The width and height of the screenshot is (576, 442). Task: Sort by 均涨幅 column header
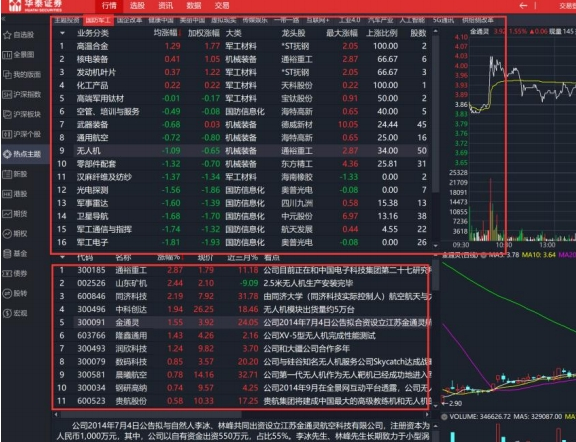168,33
